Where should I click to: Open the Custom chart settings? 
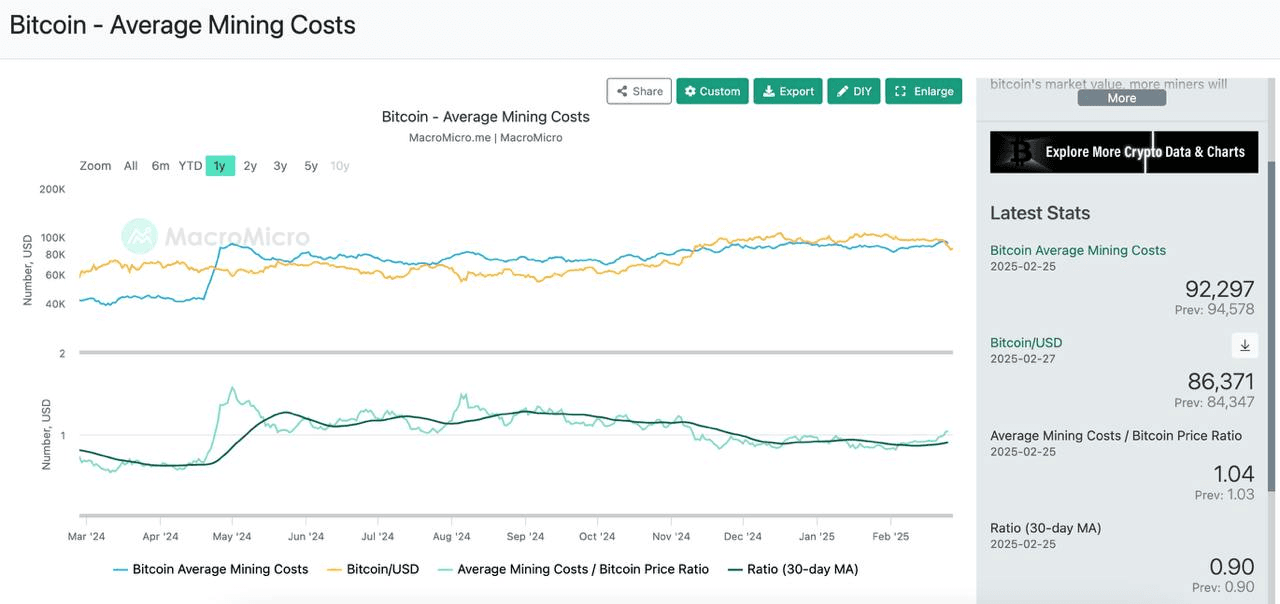tap(712, 91)
